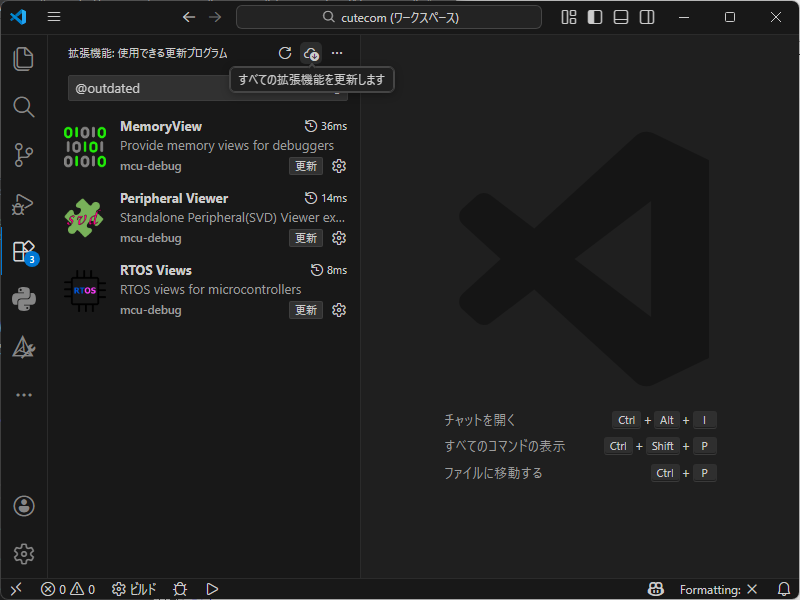Update the MemoryView extension

pyautogui.click(x=306, y=166)
